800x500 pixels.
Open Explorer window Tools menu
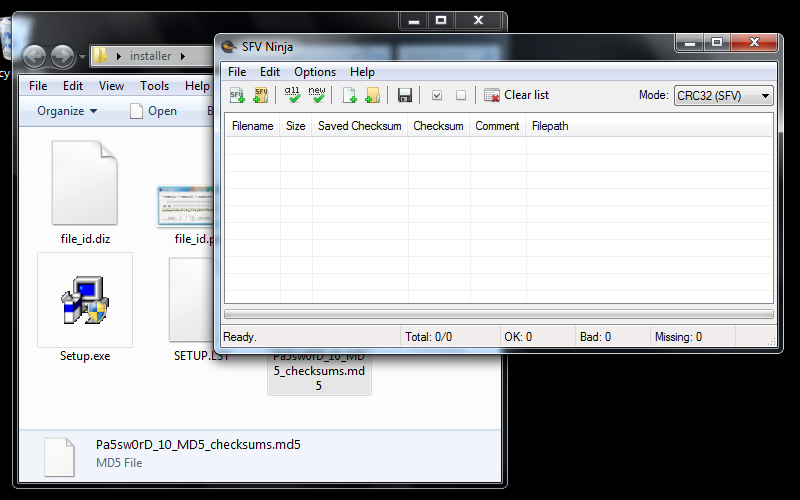pos(155,86)
